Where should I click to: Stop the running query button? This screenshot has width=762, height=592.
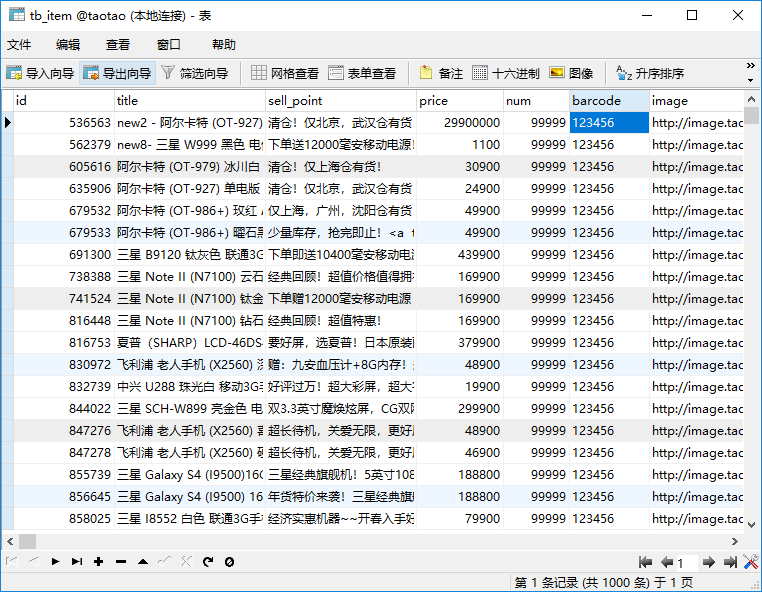(x=229, y=562)
